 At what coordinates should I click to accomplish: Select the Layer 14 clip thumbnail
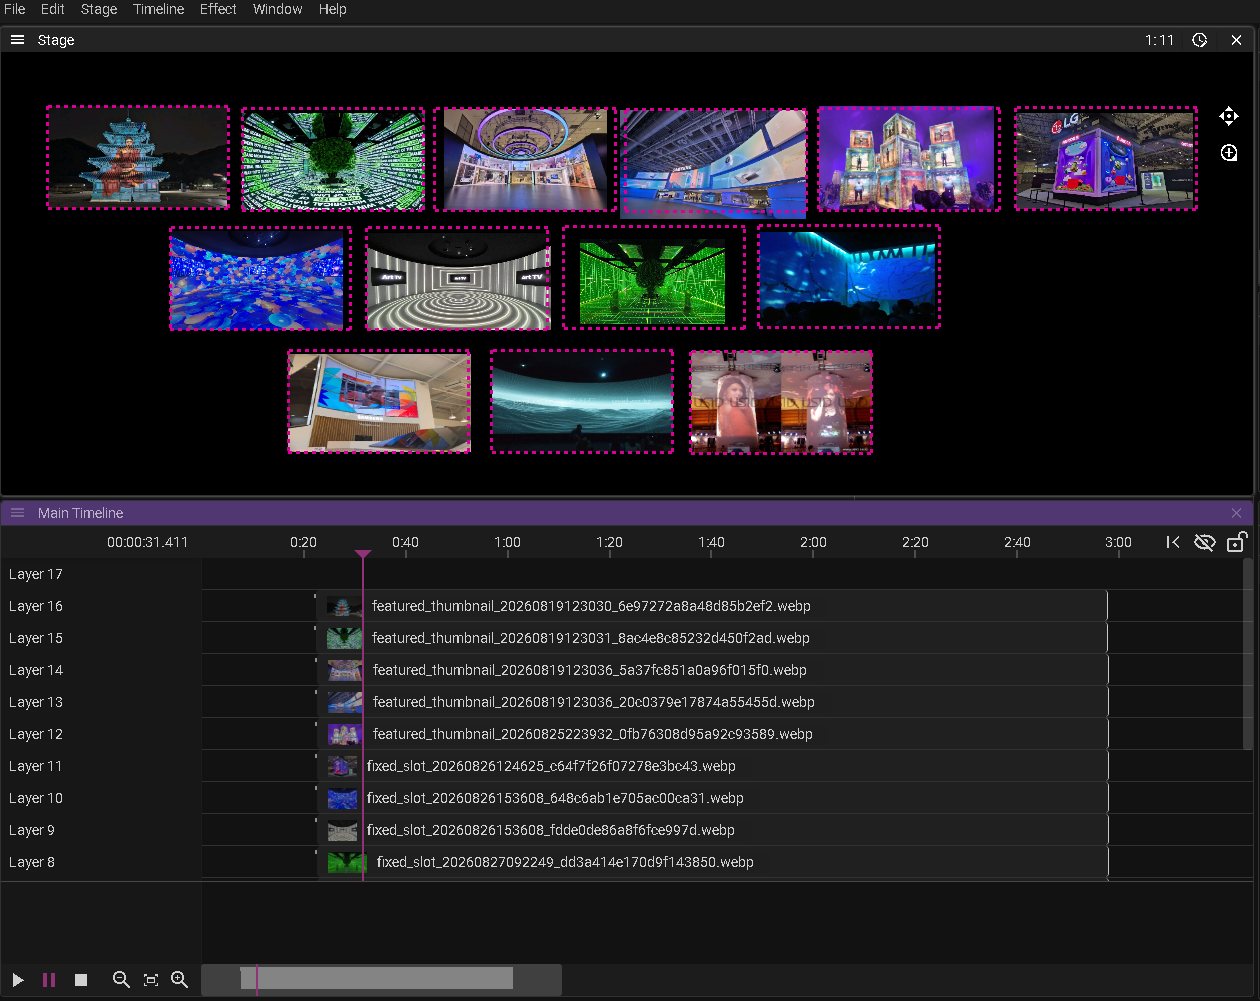click(344, 670)
